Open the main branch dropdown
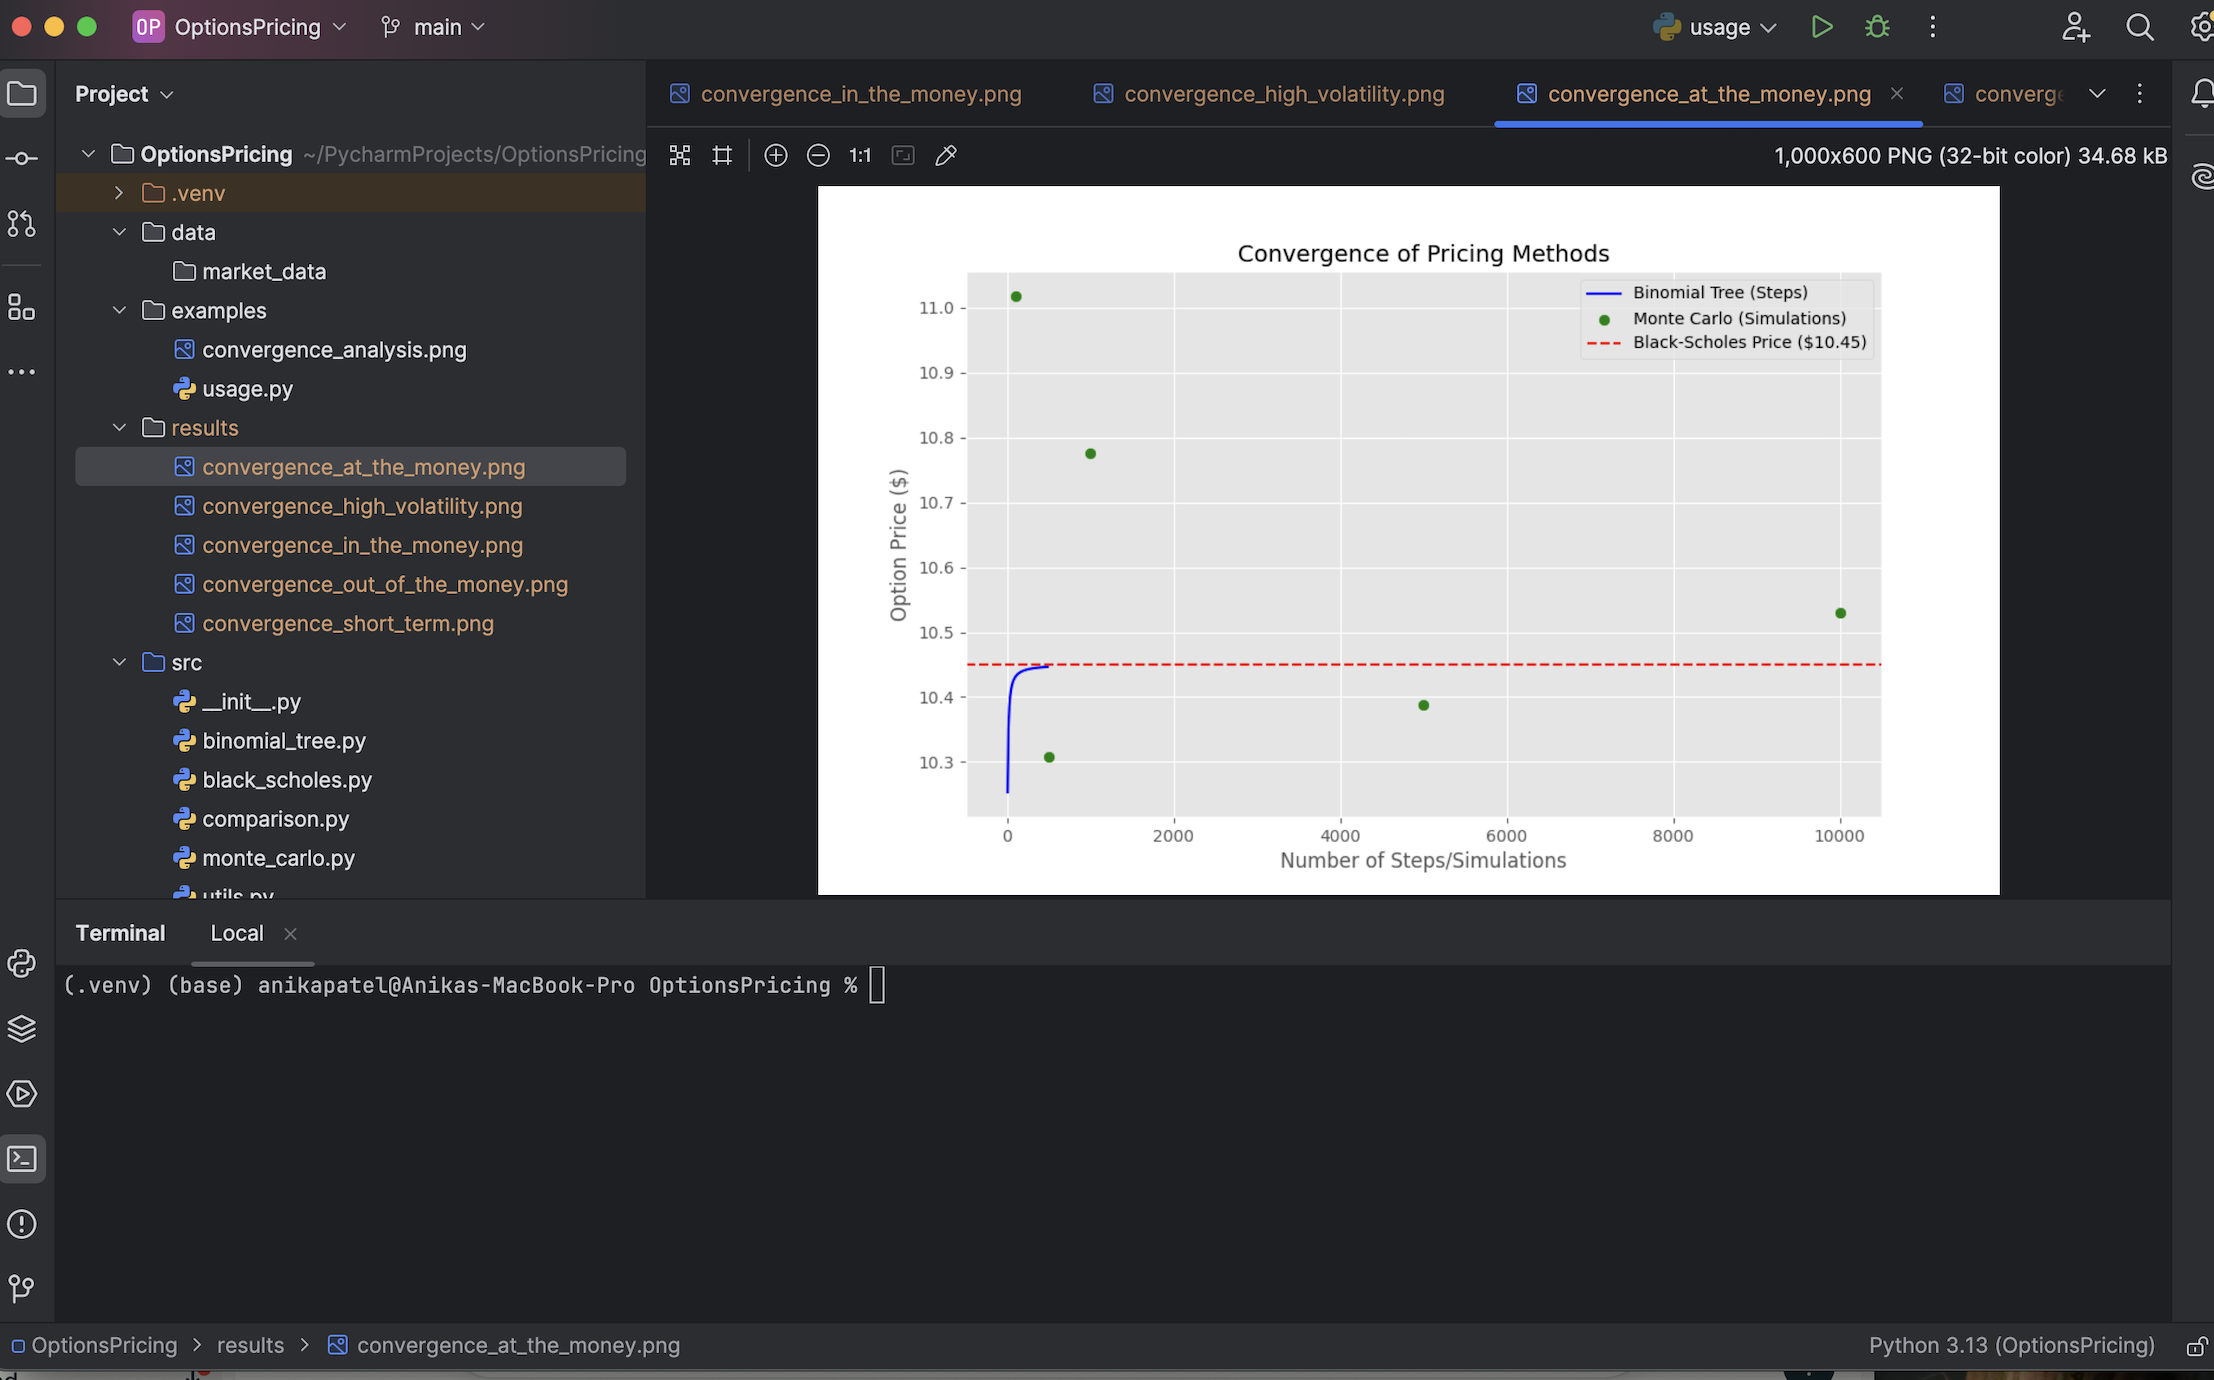Image resolution: width=2214 pixels, height=1380 pixels. (x=433, y=27)
